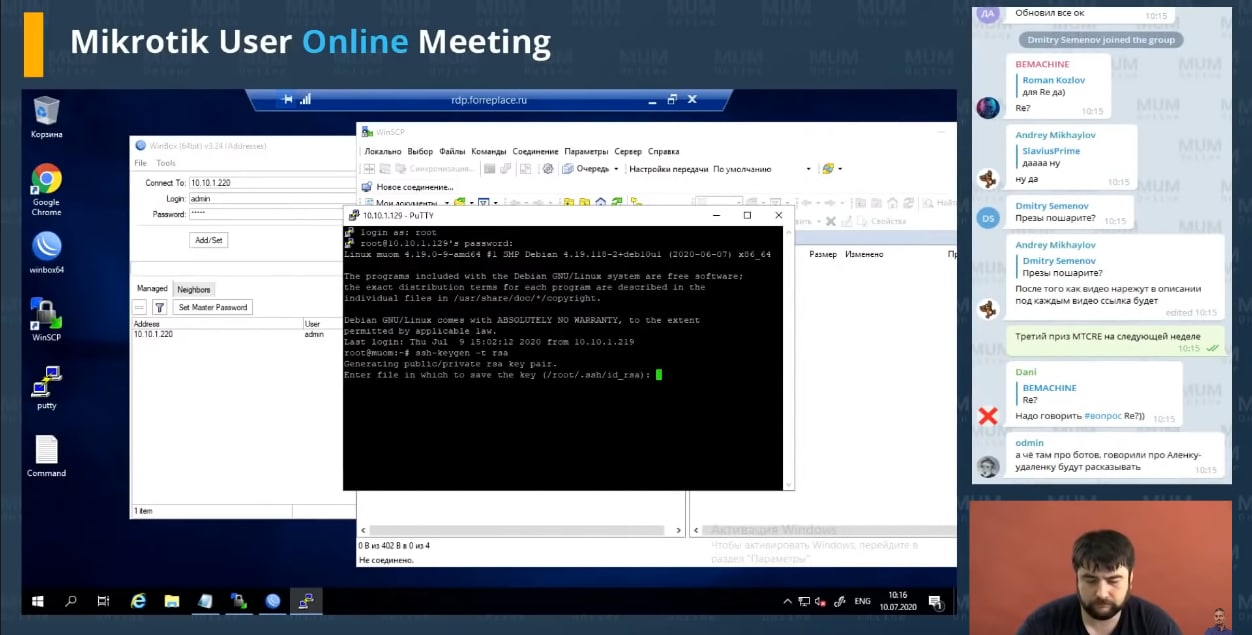This screenshot has width=1252, height=635.
Task: Open the WinSCP desktop shortcut
Action: (x=46, y=319)
